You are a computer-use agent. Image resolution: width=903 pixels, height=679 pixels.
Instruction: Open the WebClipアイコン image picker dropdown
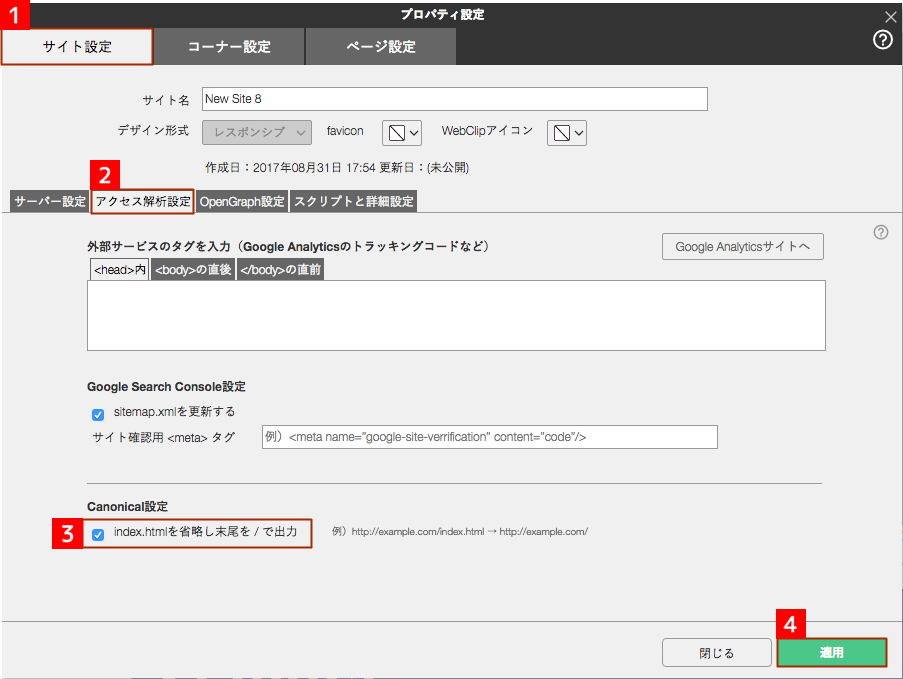[567, 133]
